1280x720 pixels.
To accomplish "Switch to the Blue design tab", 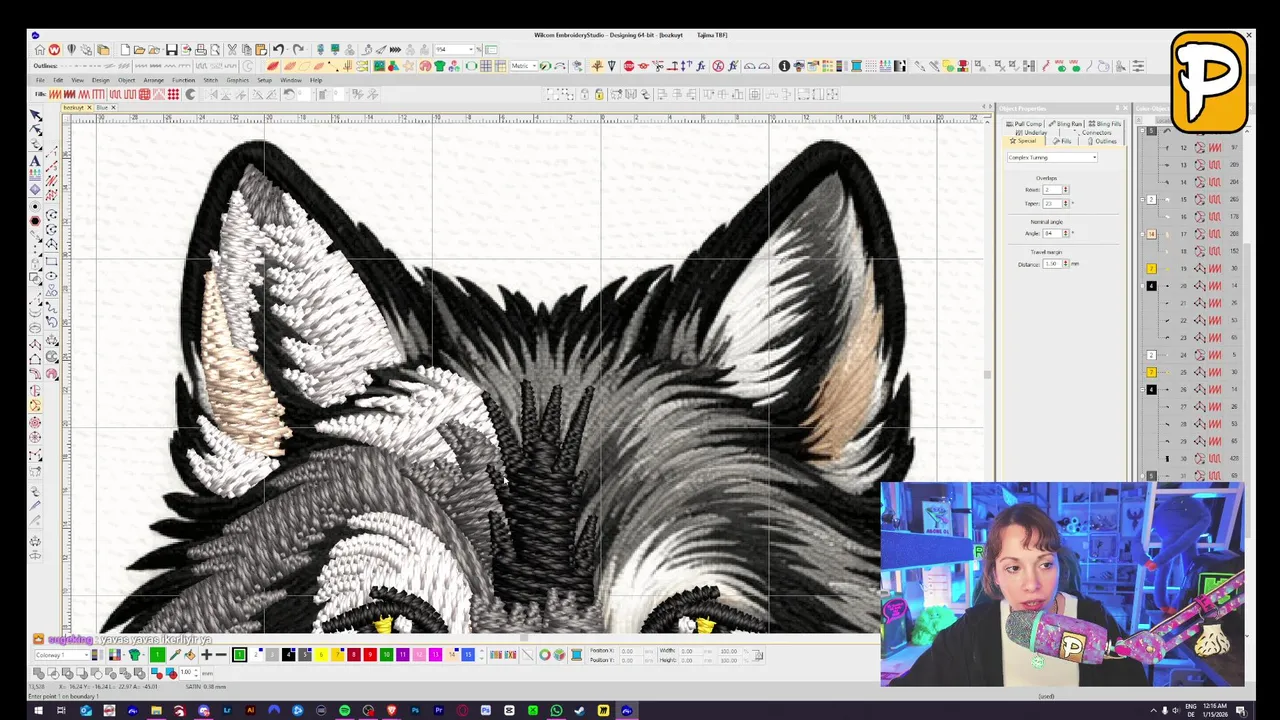I will pos(102,107).
